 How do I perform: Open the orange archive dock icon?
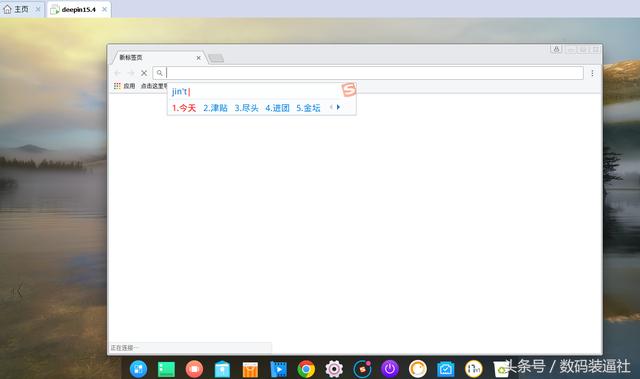coord(250,370)
